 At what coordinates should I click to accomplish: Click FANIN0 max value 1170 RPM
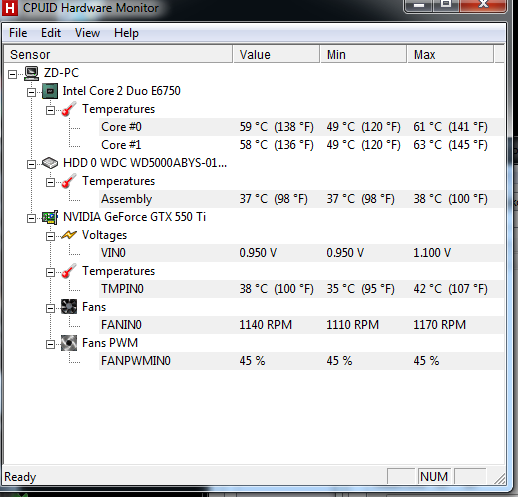pyautogui.click(x=439, y=325)
